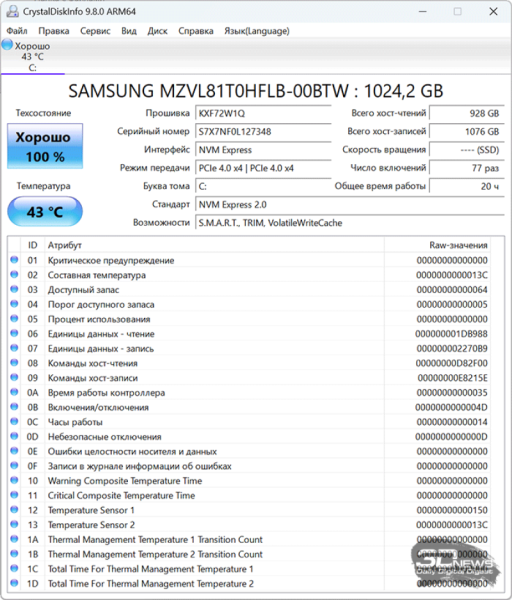Viewport: 512px width, 600px height.
Task: Click the power on hours value 20 ч
Action: click(467, 186)
